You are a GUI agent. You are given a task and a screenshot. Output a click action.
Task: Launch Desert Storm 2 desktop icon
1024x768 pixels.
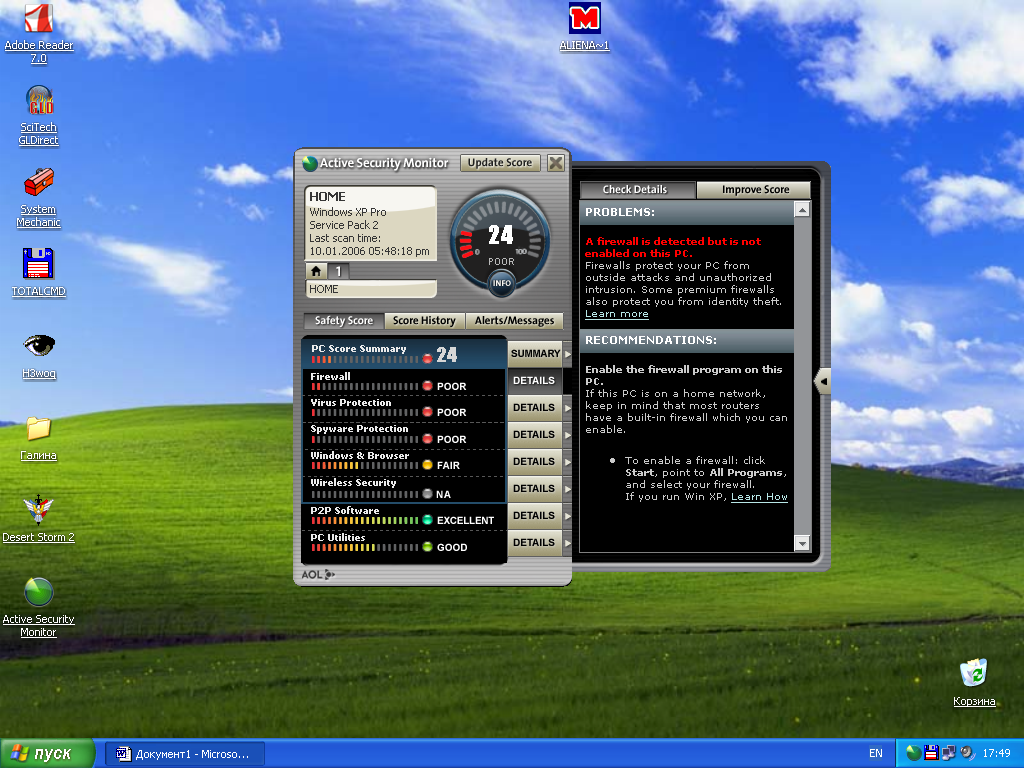39,519
